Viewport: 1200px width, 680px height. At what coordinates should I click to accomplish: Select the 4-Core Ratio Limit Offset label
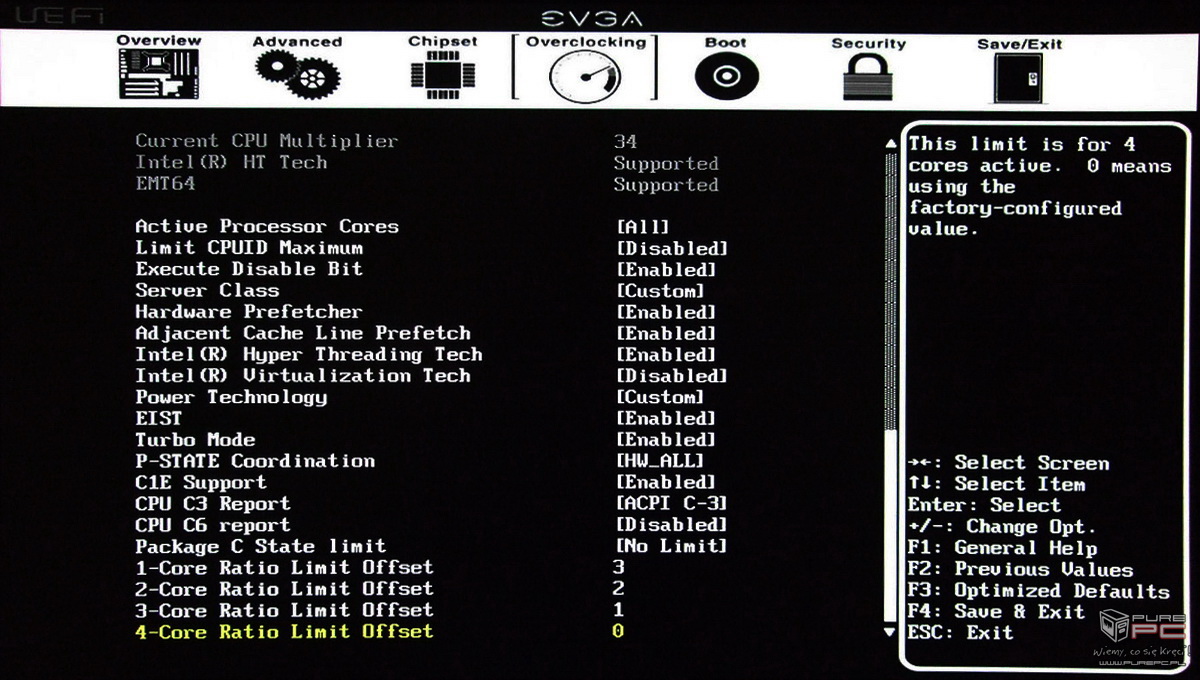click(285, 631)
